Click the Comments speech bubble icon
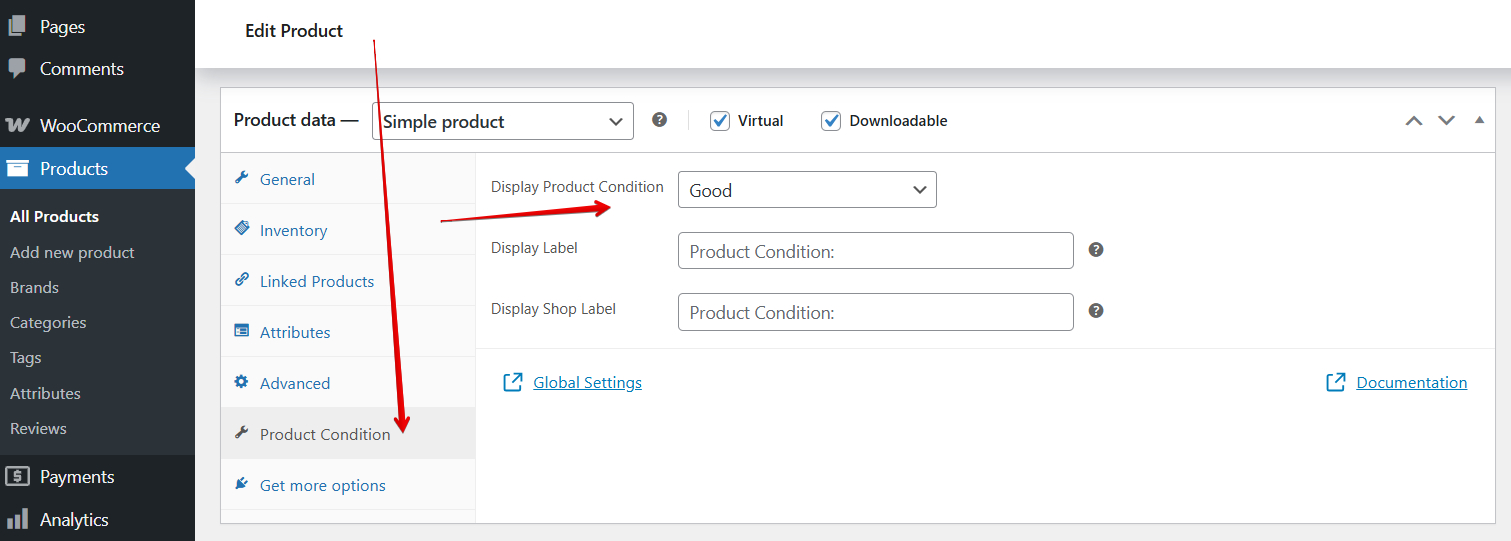This screenshot has height=541, width=1511. (x=17, y=68)
